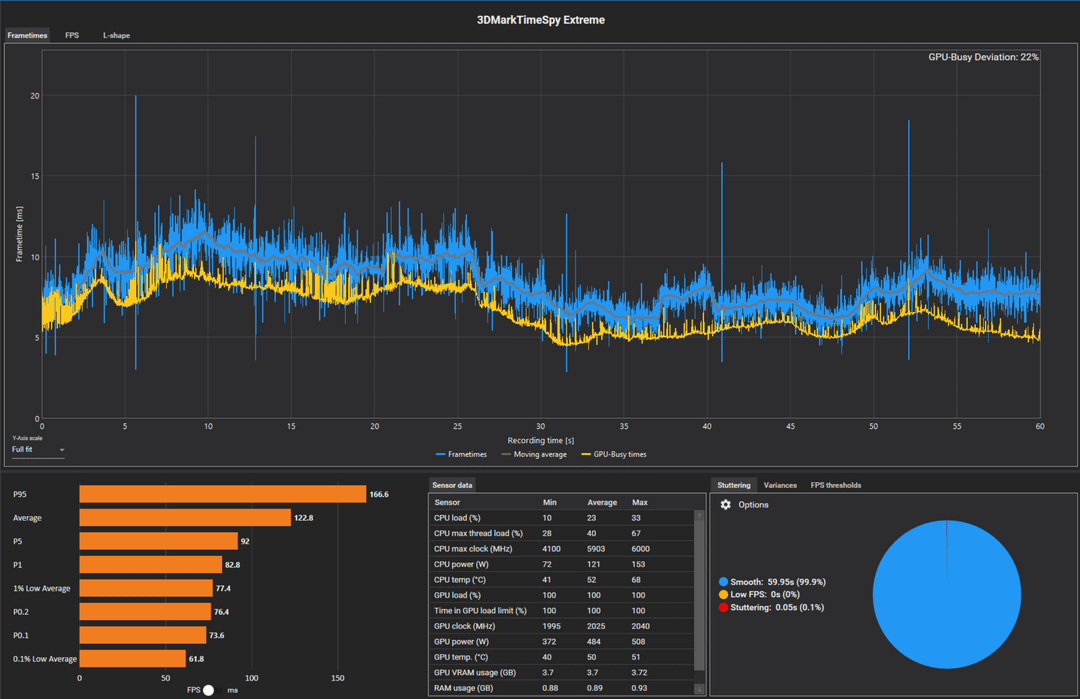This screenshot has height=699, width=1080.
Task: Toggle the GPU-Busy times series in the legend
Action: click(x=614, y=455)
